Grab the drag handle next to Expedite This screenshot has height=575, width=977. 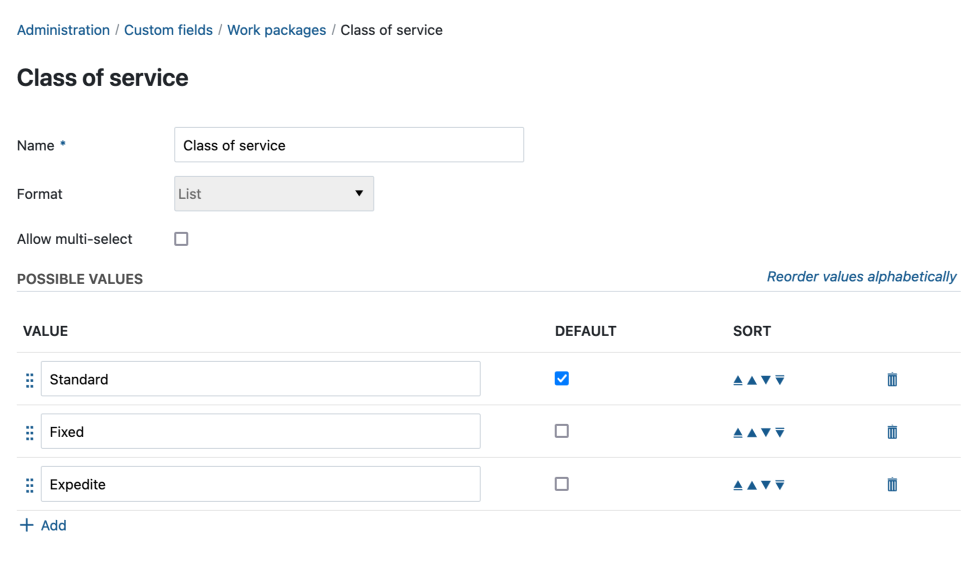(29, 485)
